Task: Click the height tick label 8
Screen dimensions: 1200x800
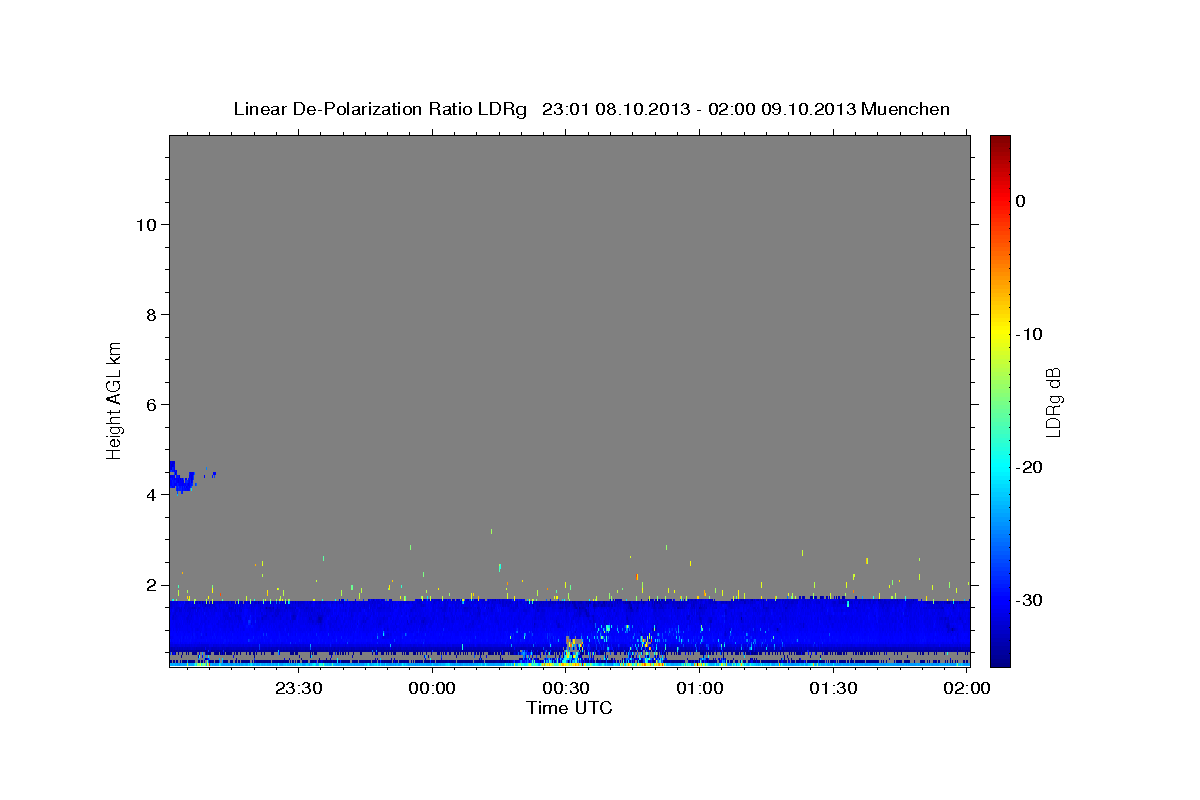Action: 150,314
